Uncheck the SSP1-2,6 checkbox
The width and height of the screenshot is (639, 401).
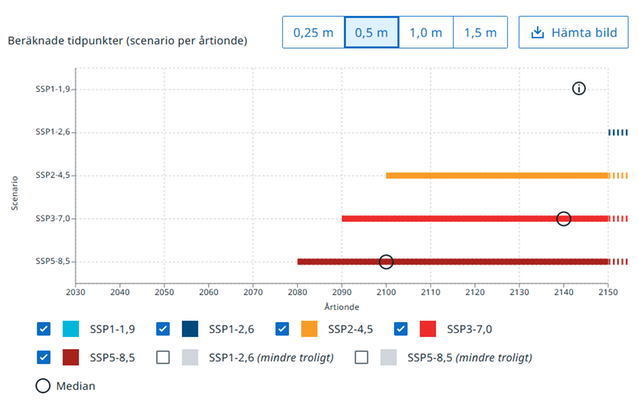click(x=163, y=329)
